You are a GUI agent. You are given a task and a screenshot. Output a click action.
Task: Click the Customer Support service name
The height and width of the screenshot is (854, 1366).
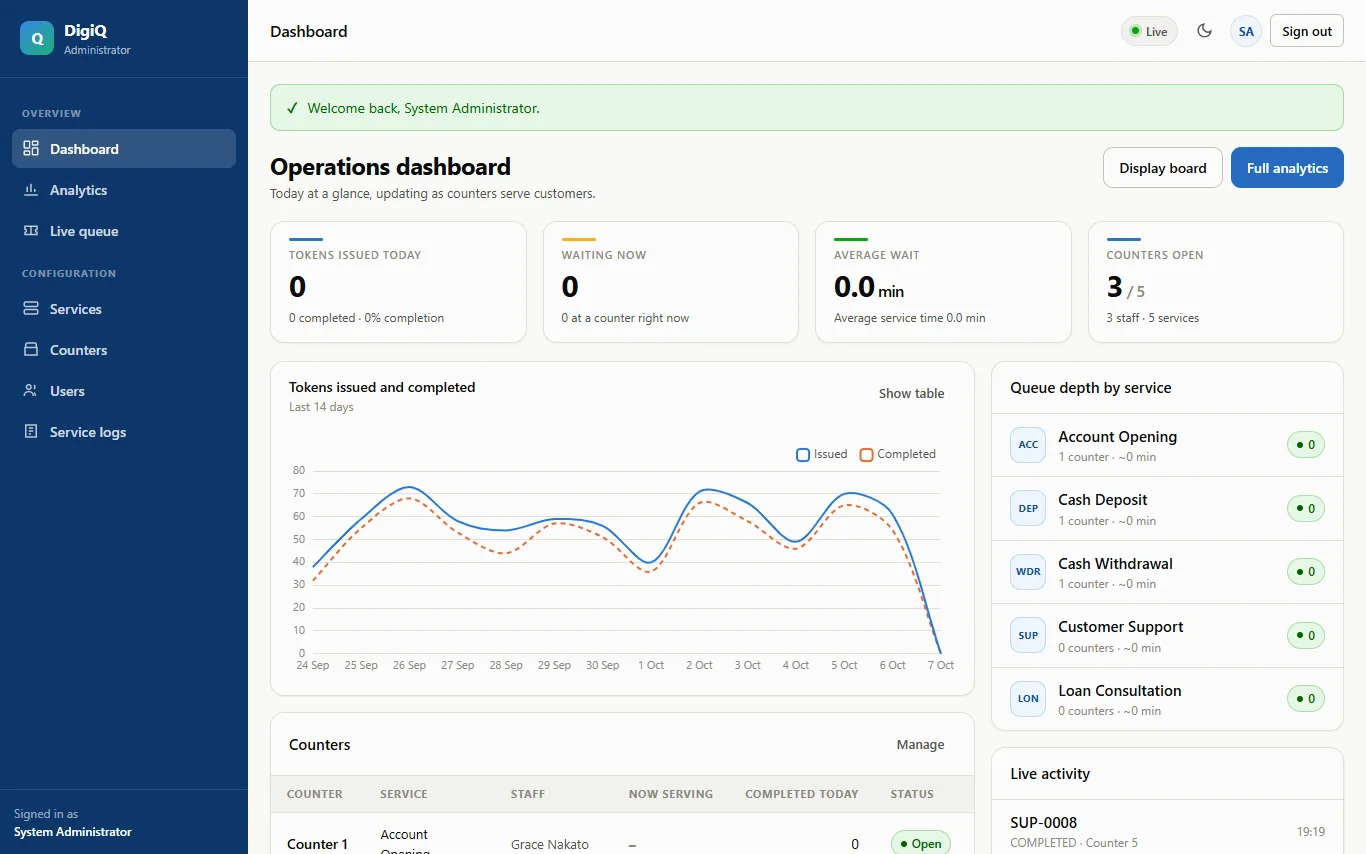coord(1121,627)
